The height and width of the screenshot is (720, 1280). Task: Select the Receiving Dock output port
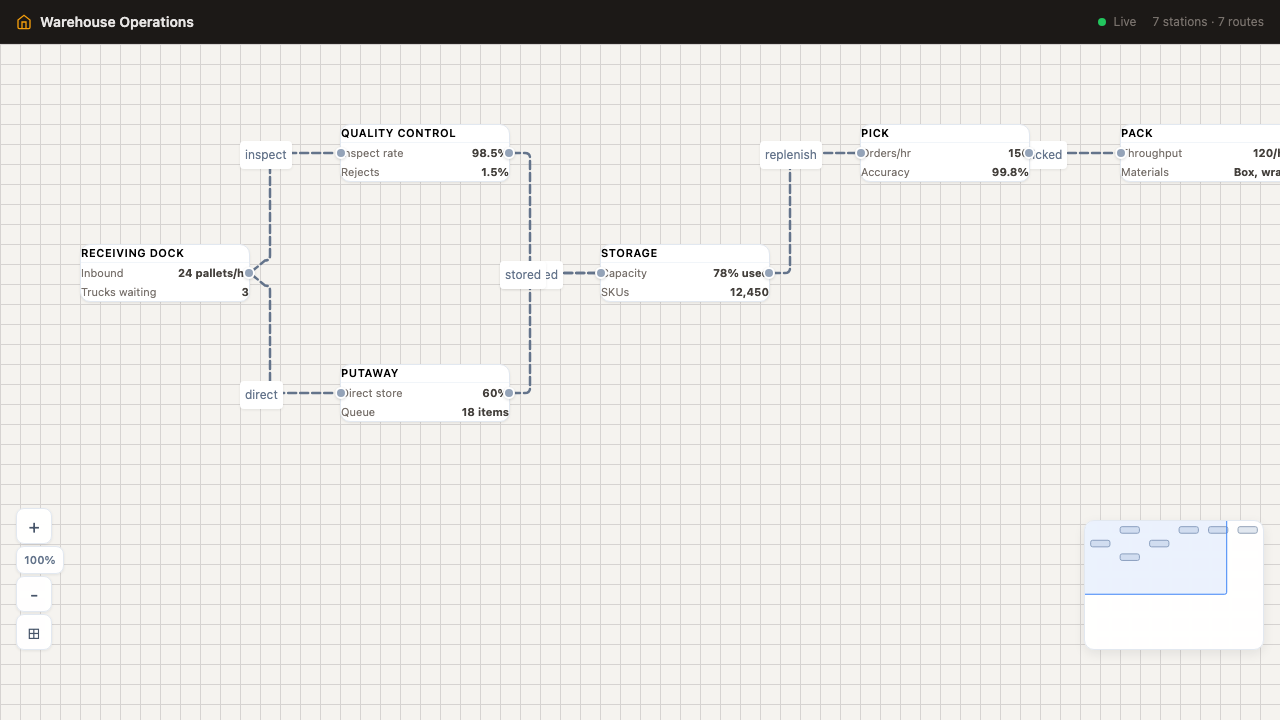(x=249, y=273)
